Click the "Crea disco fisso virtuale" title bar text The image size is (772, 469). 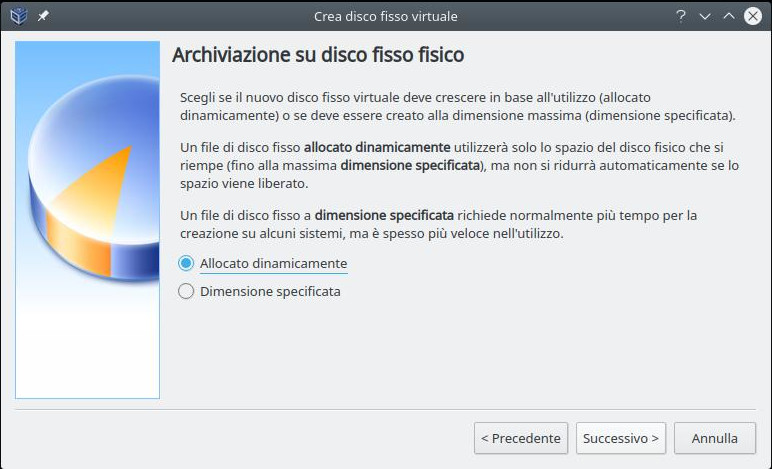[385, 16]
